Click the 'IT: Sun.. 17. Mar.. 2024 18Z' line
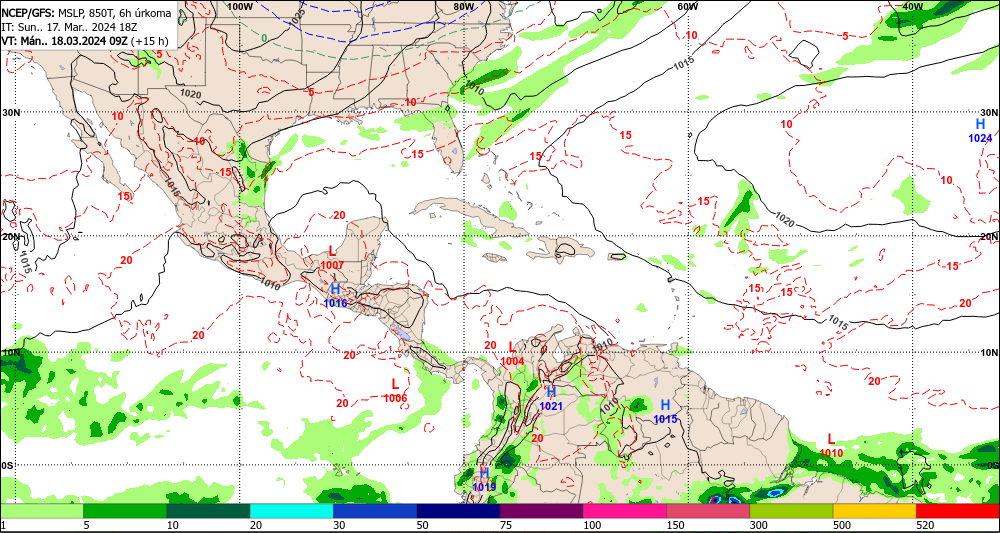This screenshot has height=533, width=1000. pyautogui.click(x=69, y=27)
